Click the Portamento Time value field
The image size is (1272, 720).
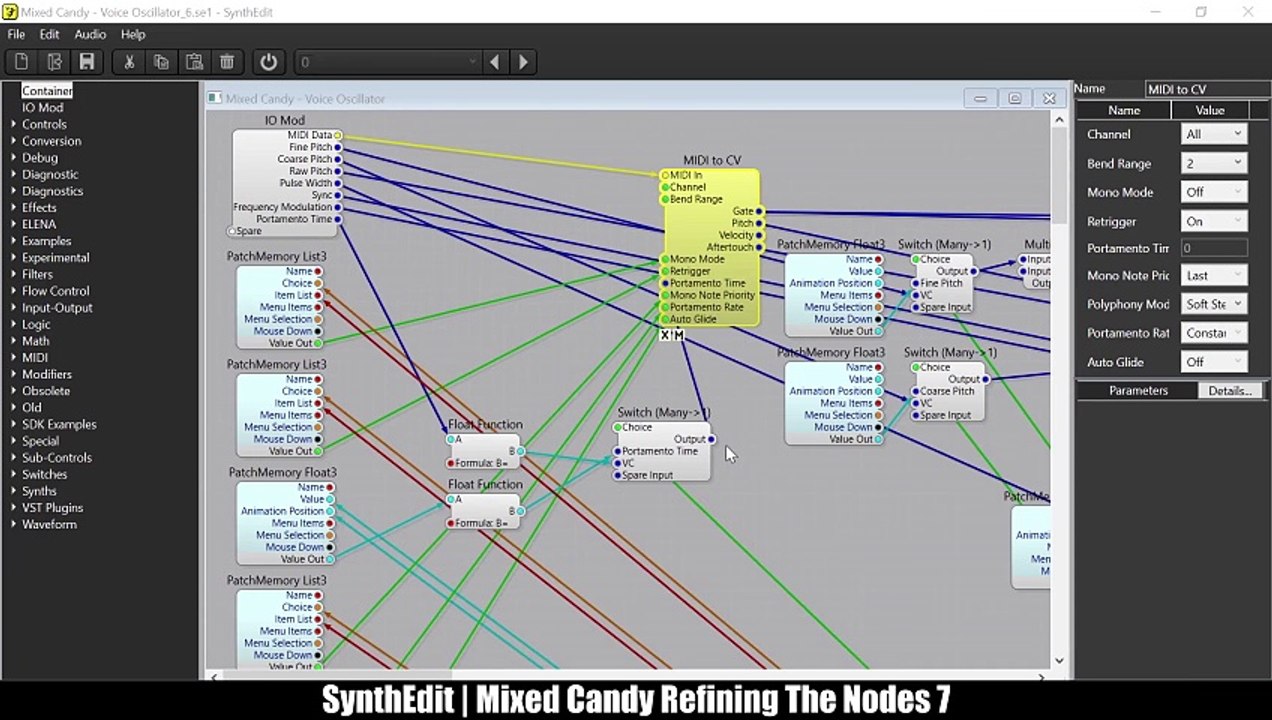point(1214,248)
